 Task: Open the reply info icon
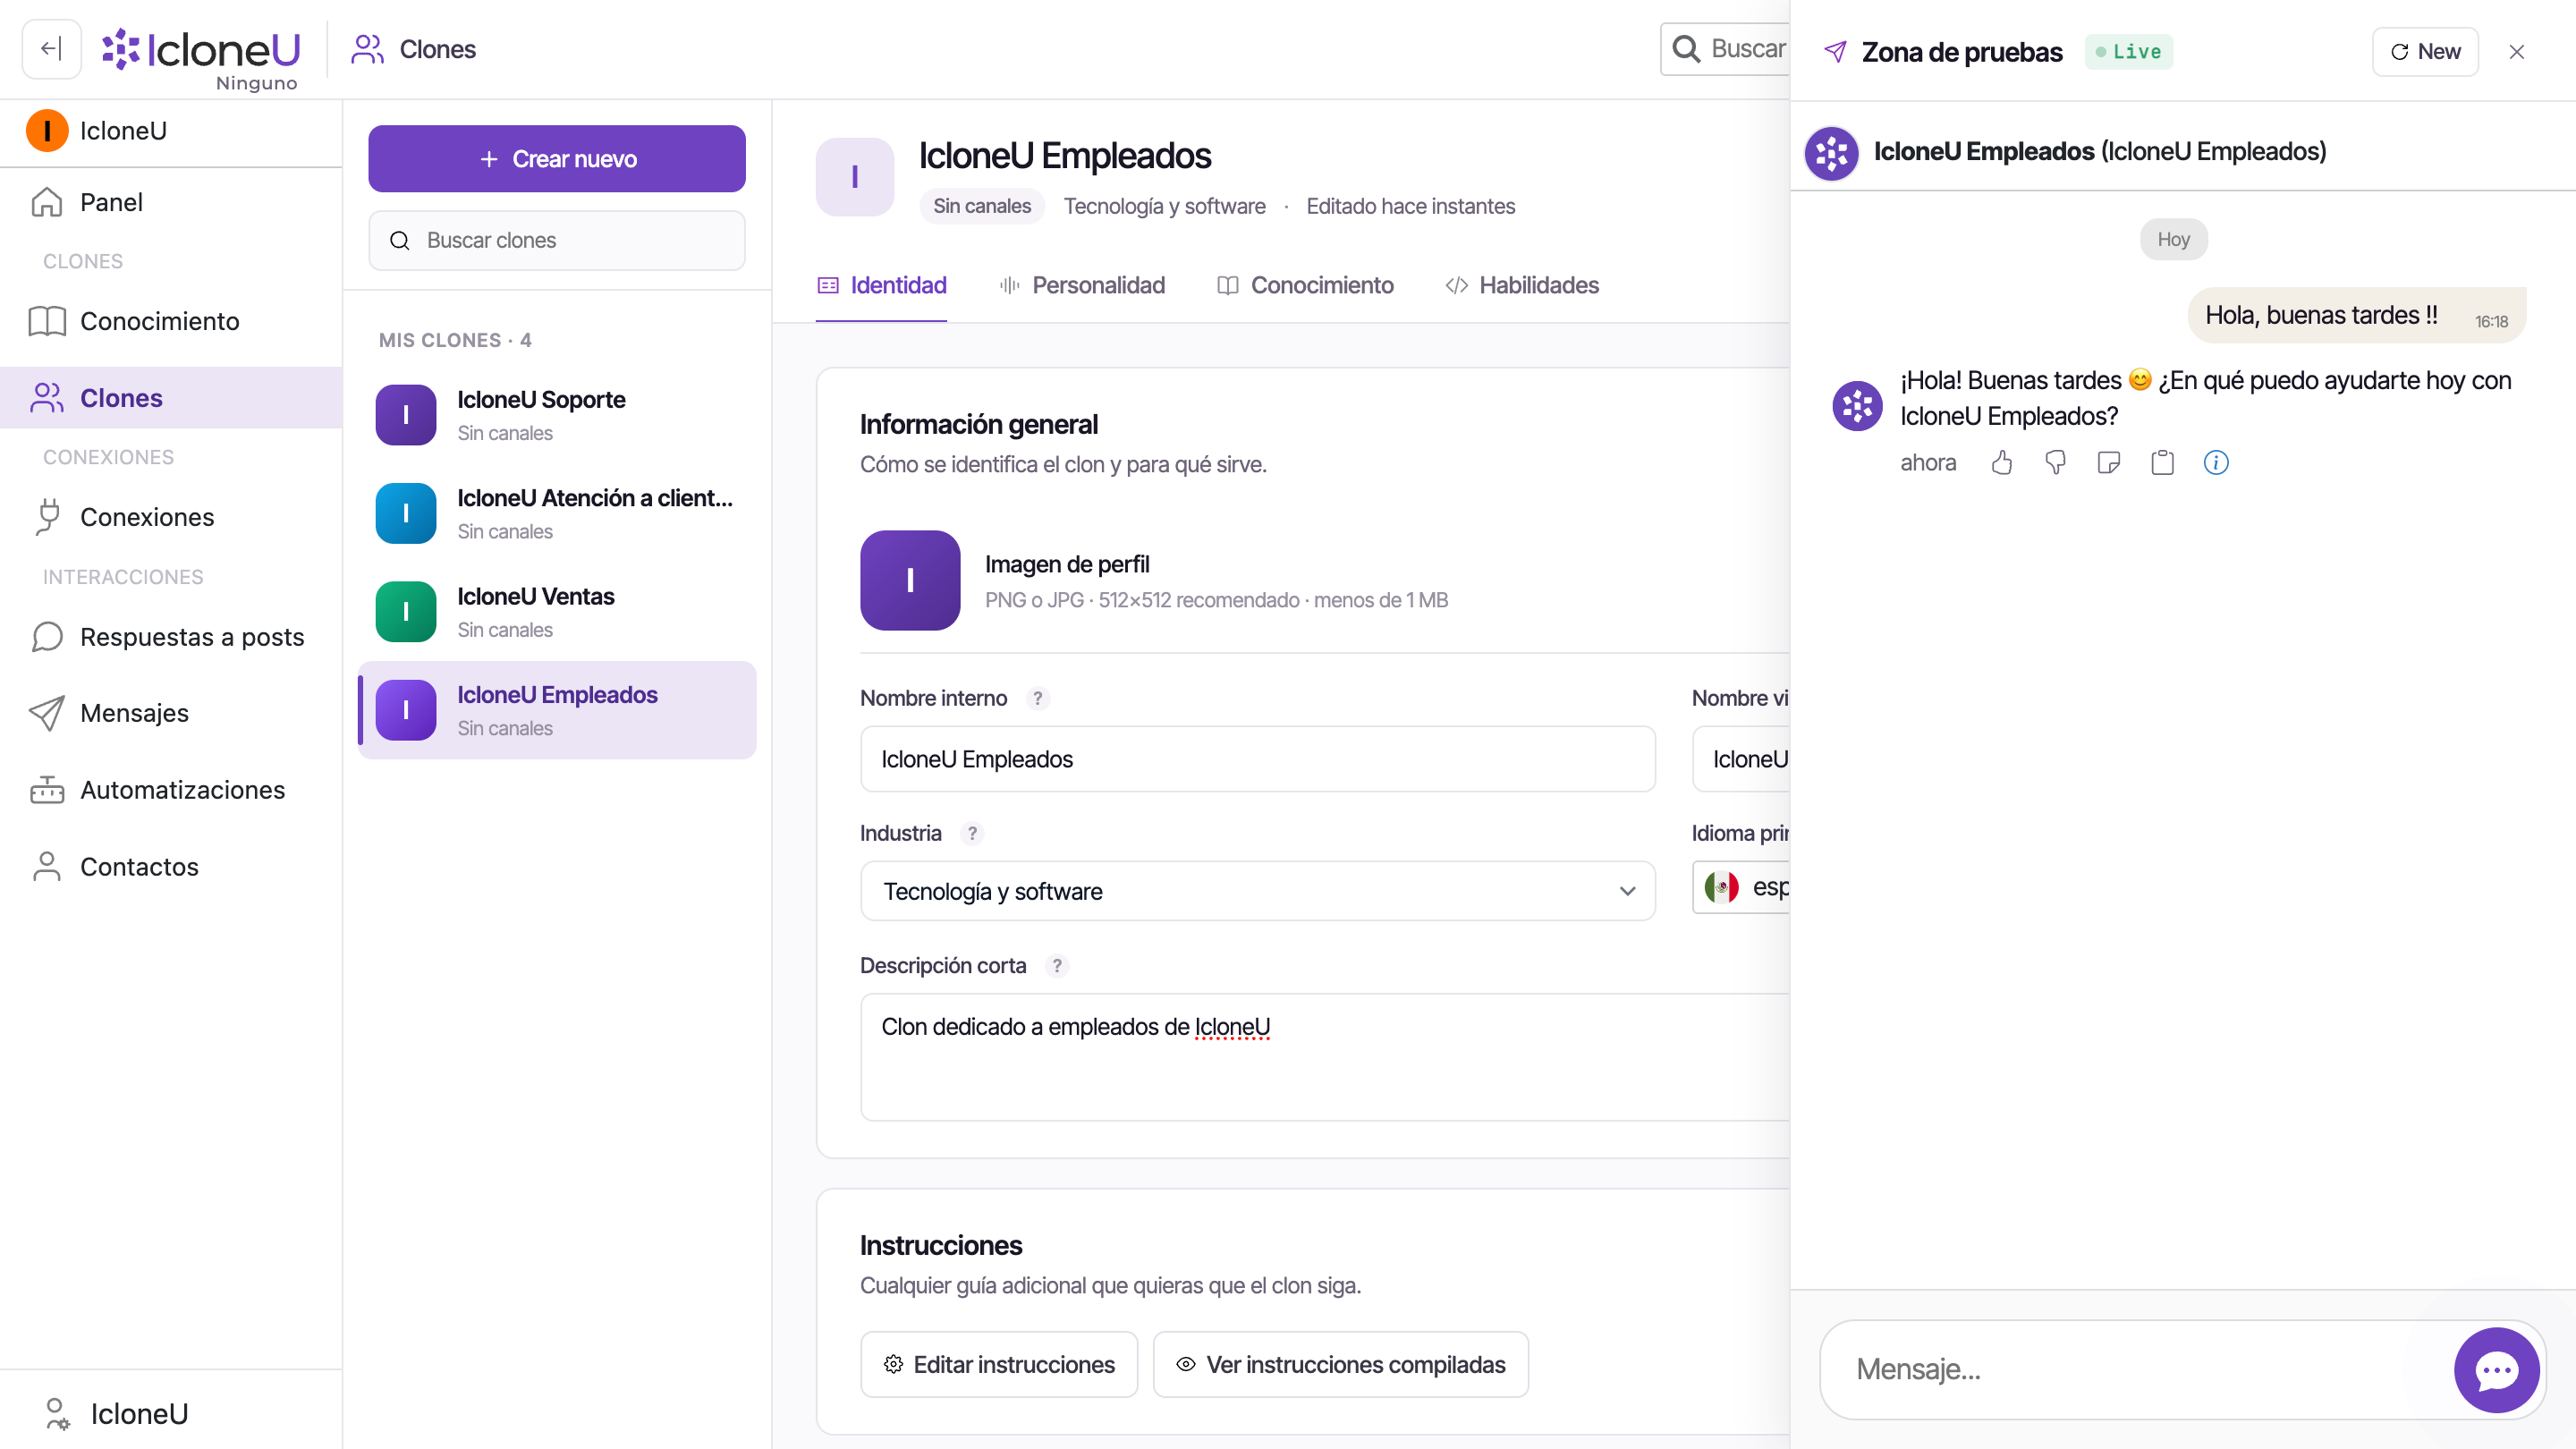[x=2216, y=462]
